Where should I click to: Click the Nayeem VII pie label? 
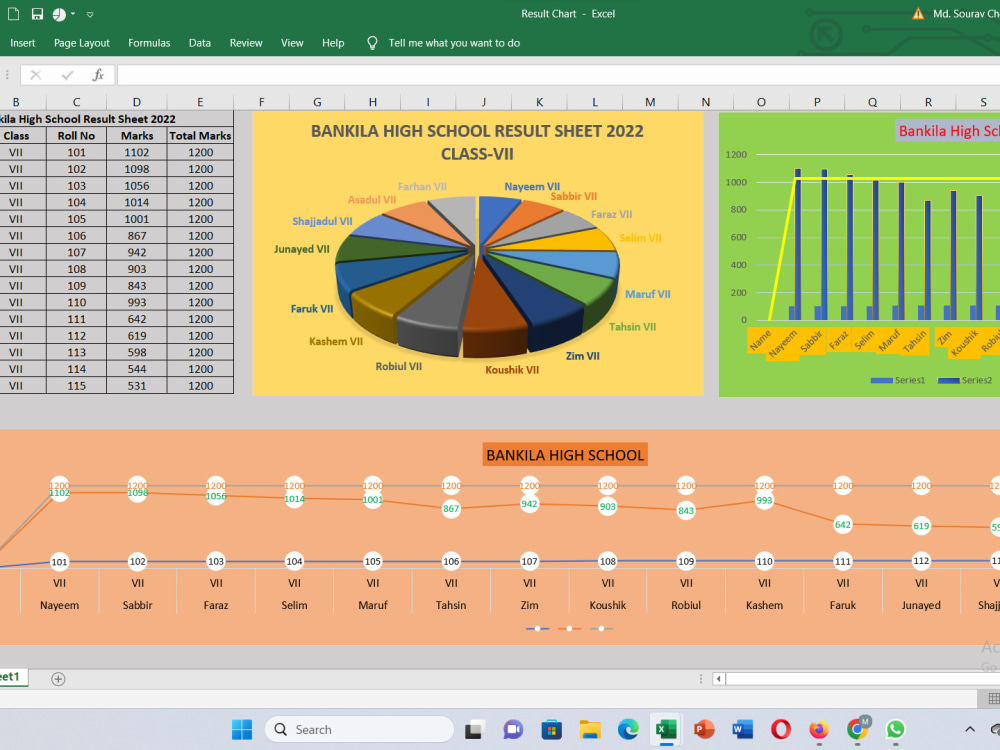point(532,187)
